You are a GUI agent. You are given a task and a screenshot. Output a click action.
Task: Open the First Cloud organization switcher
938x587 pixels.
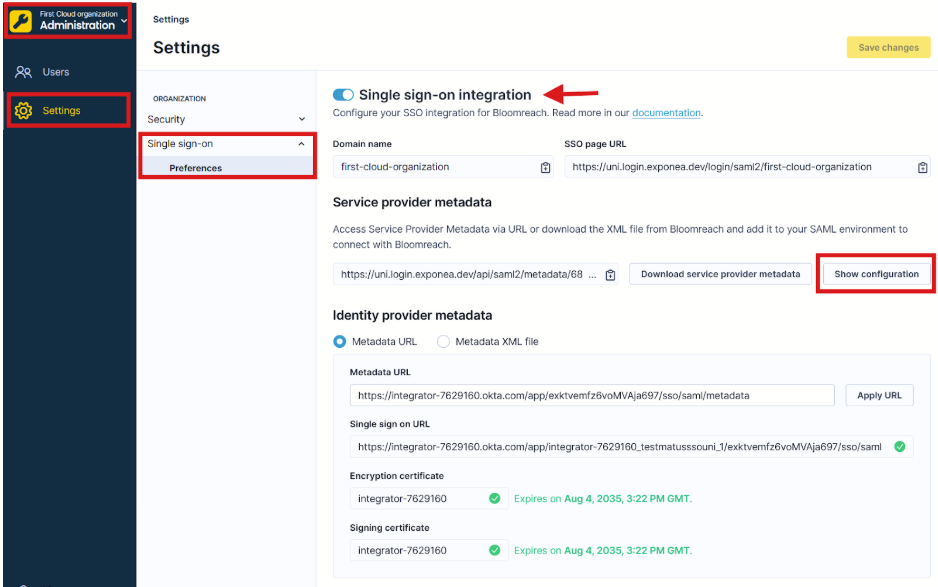67,18
